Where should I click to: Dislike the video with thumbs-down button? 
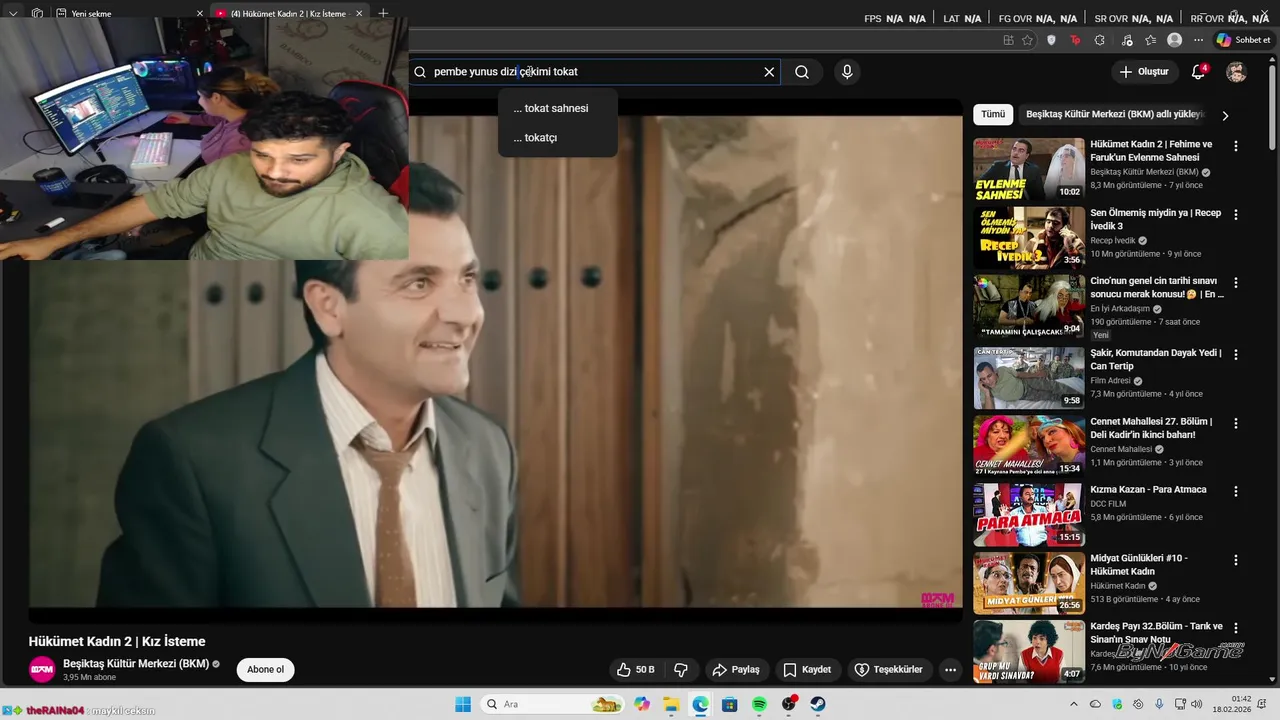[681, 670]
